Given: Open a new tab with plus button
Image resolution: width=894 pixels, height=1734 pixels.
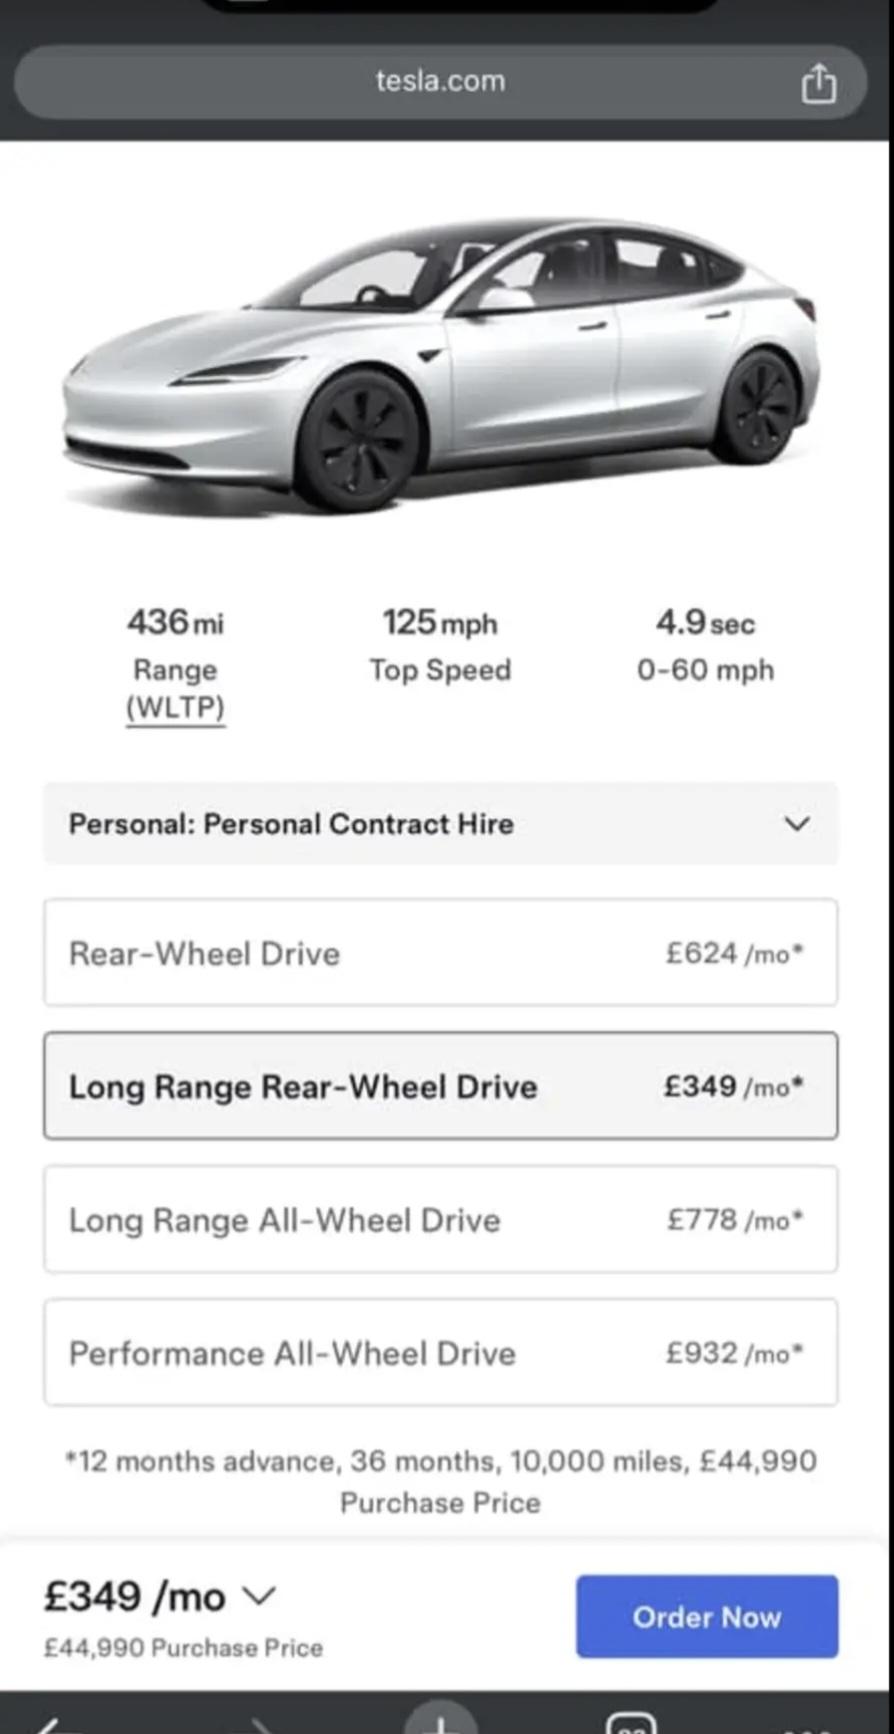Looking at the screenshot, I should point(440,1722).
